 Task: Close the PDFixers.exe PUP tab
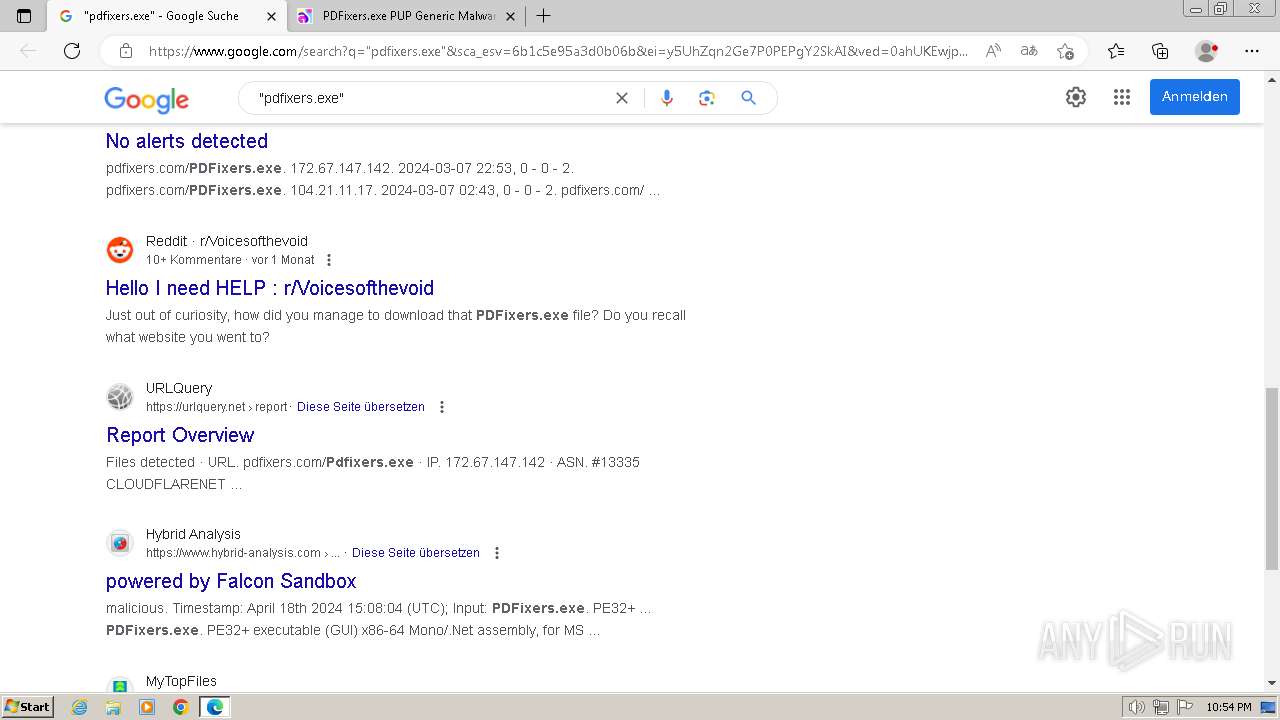[511, 16]
